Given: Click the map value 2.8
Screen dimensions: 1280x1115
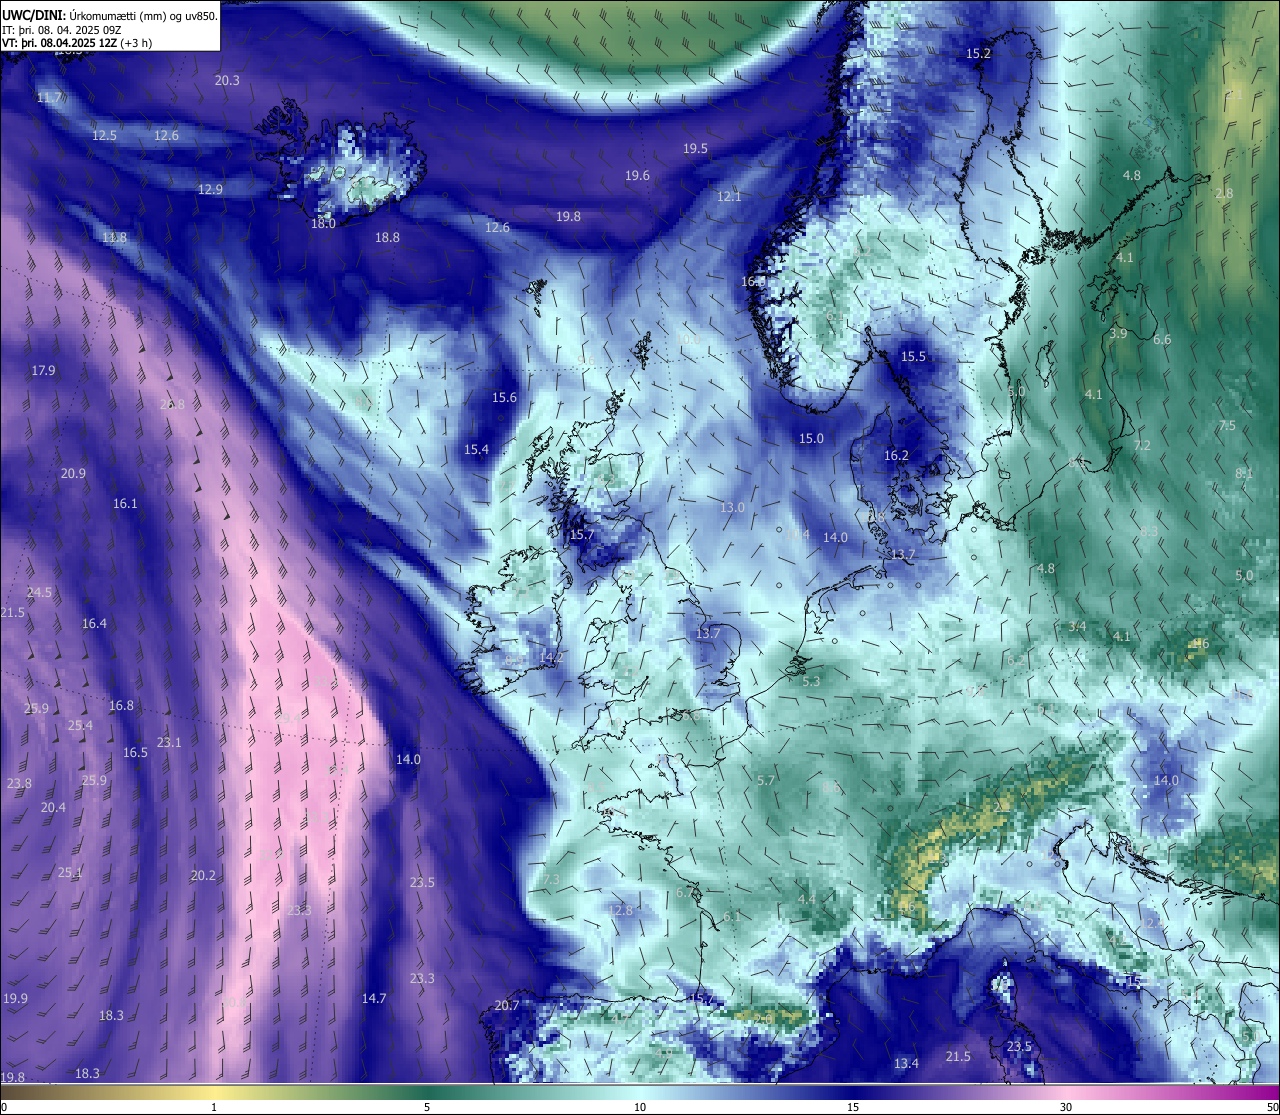Looking at the screenshot, I should (x=1224, y=193).
